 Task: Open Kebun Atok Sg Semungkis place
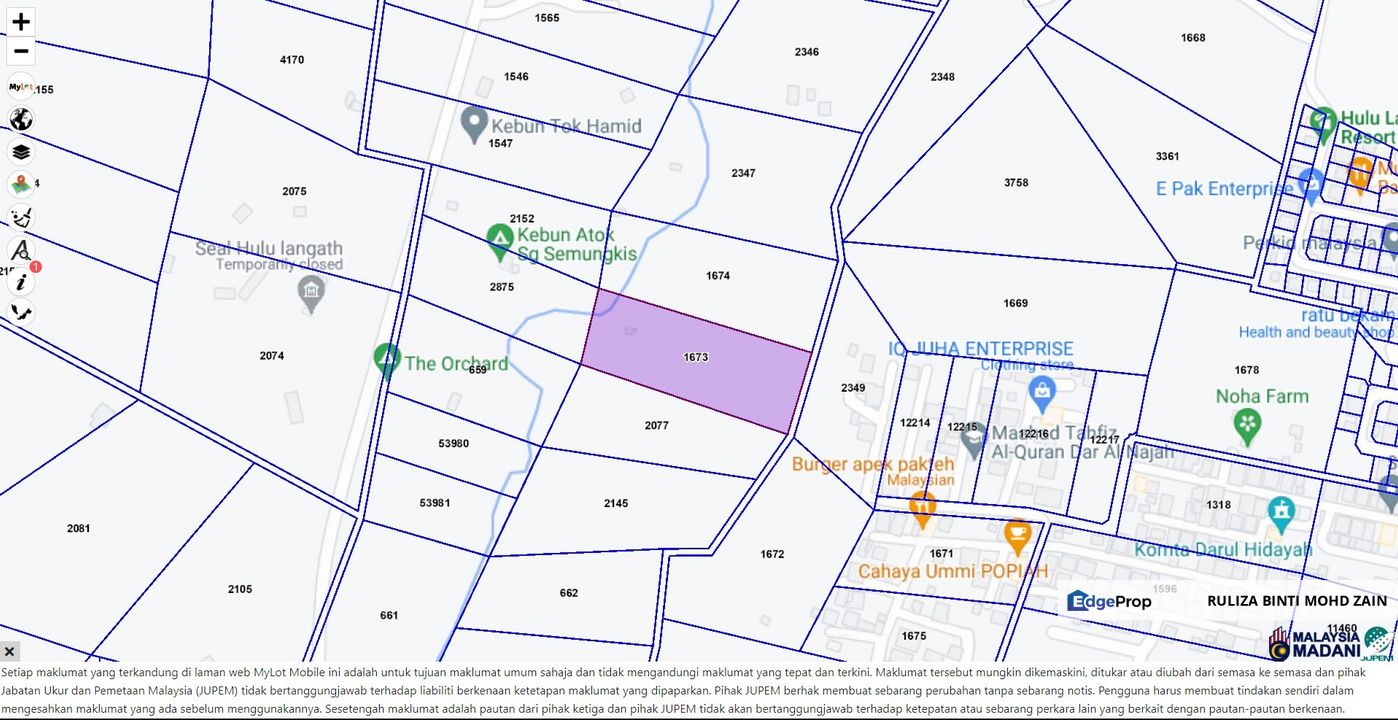[x=499, y=241]
